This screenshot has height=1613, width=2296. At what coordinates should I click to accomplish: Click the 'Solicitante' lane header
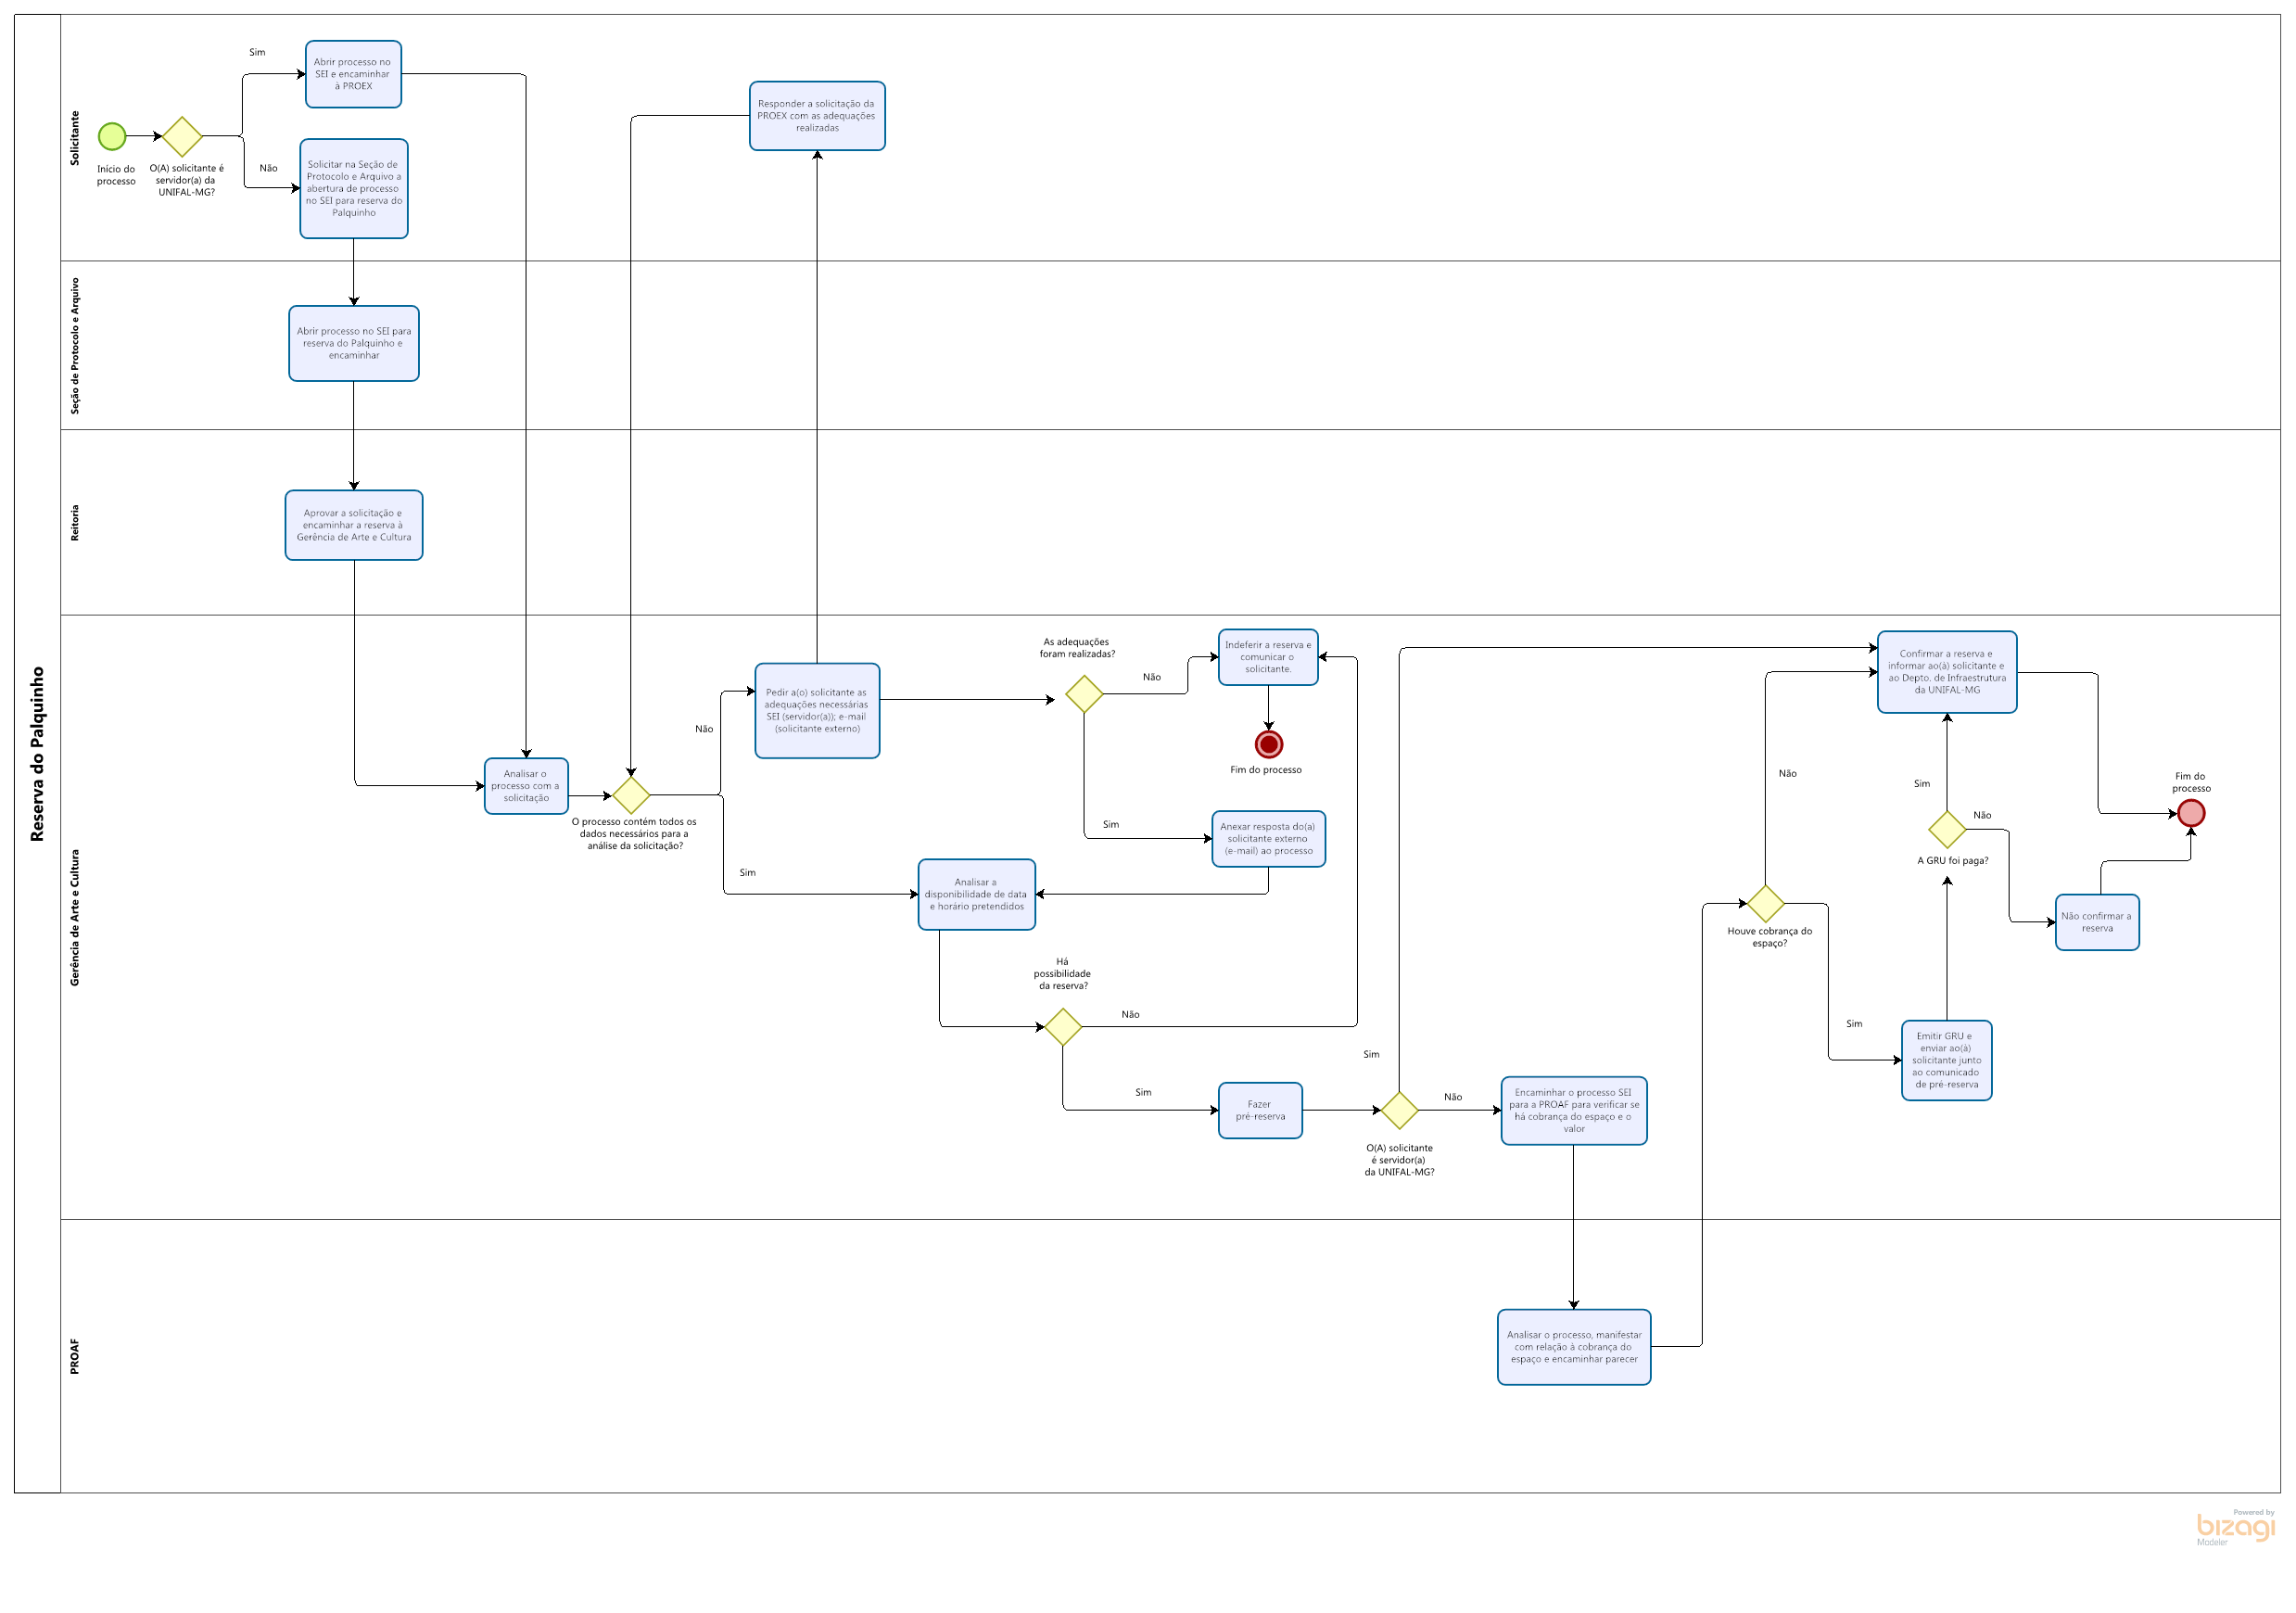(x=74, y=138)
